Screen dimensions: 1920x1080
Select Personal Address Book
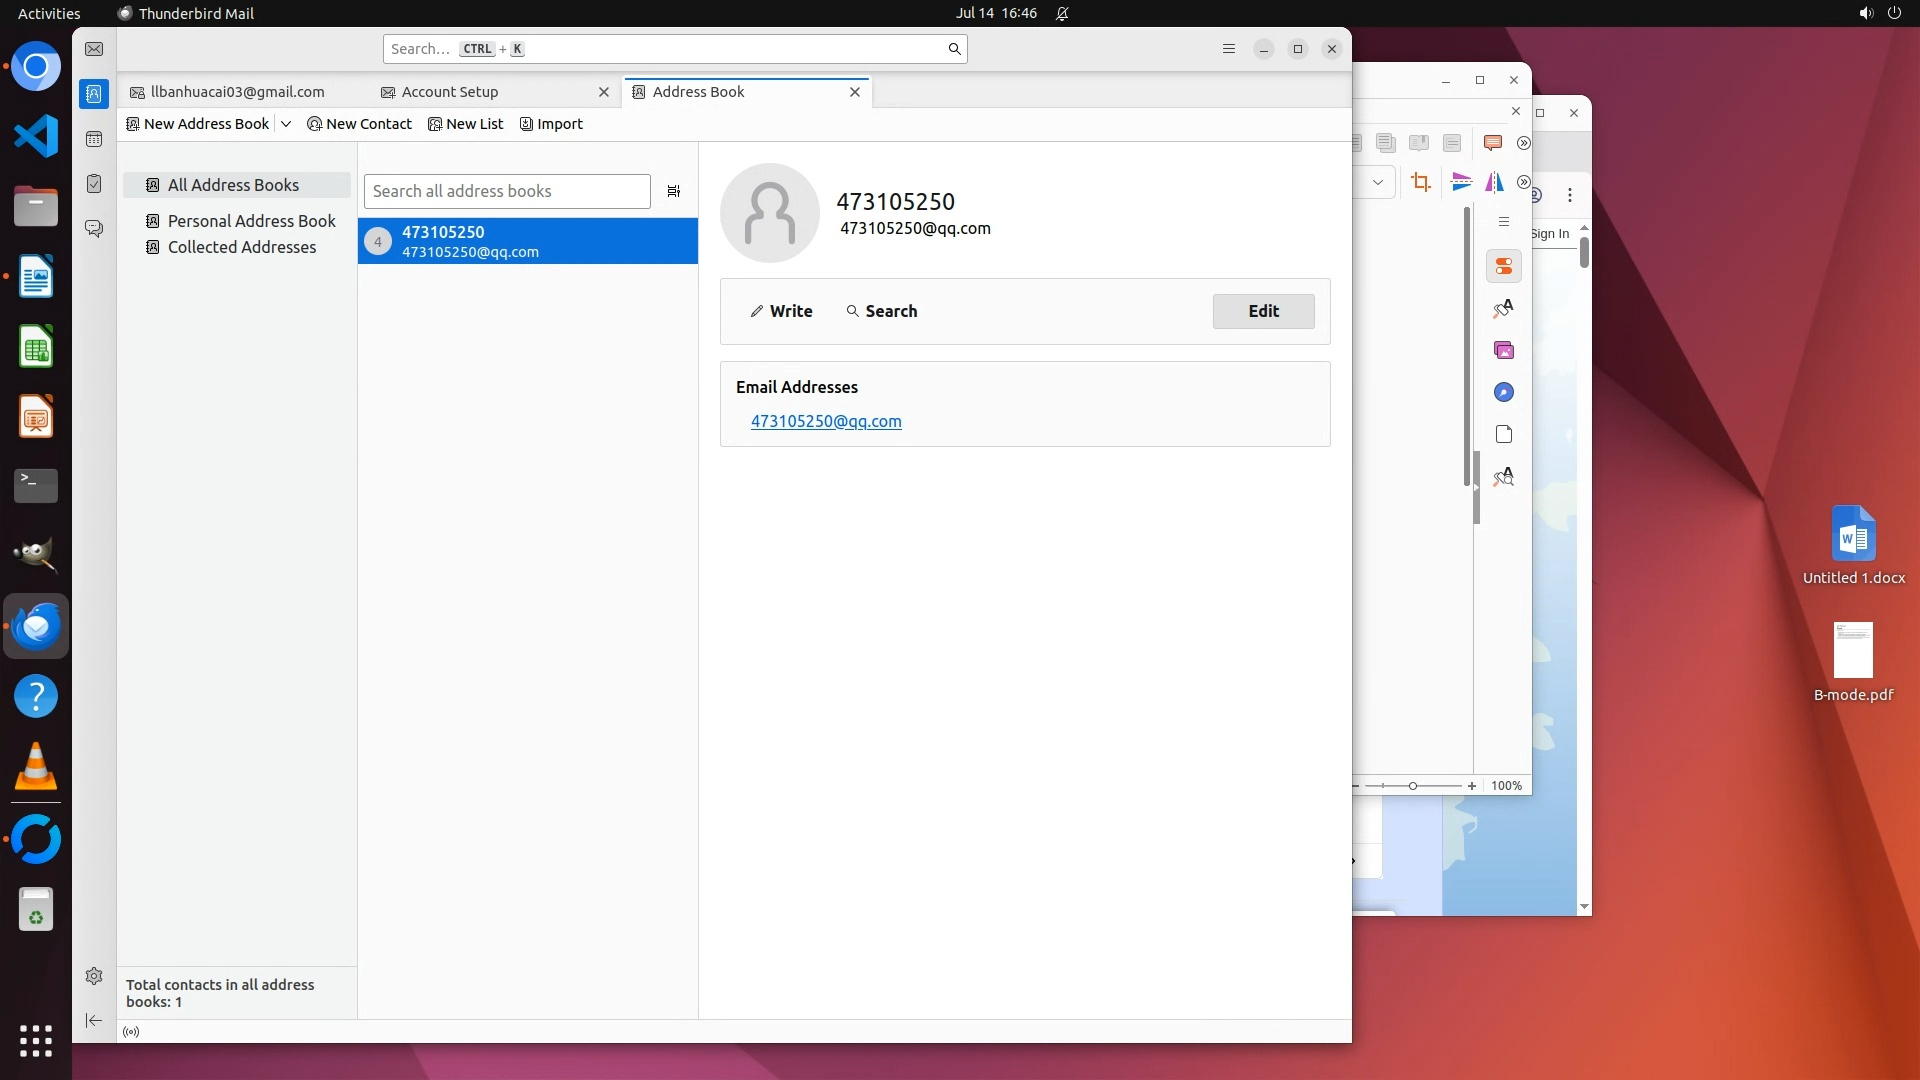tap(251, 221)
